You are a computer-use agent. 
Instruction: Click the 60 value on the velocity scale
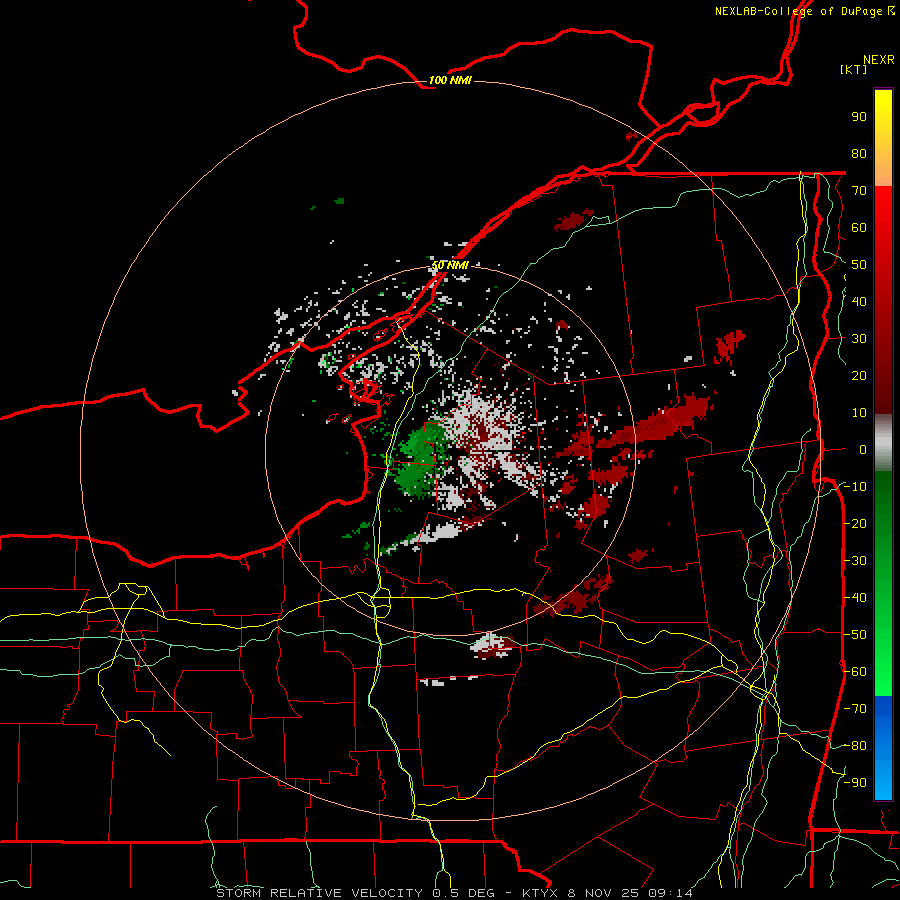pos(859,228)
